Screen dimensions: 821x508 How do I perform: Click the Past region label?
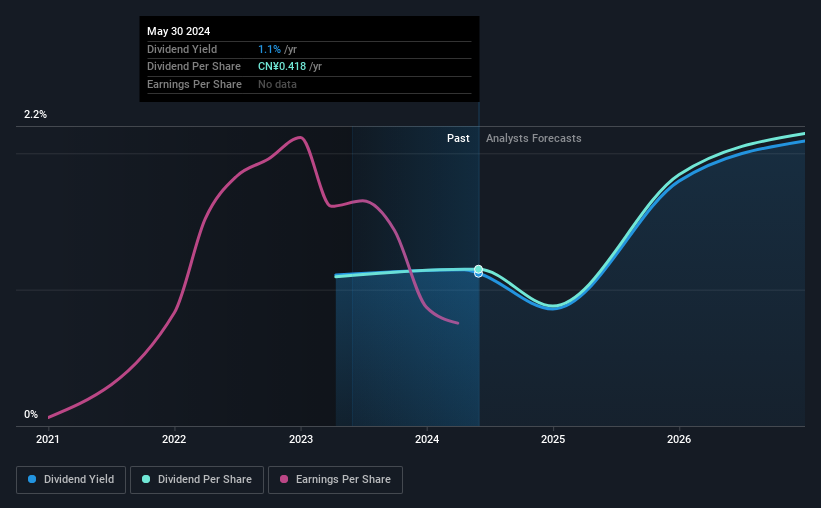[458, 138]
